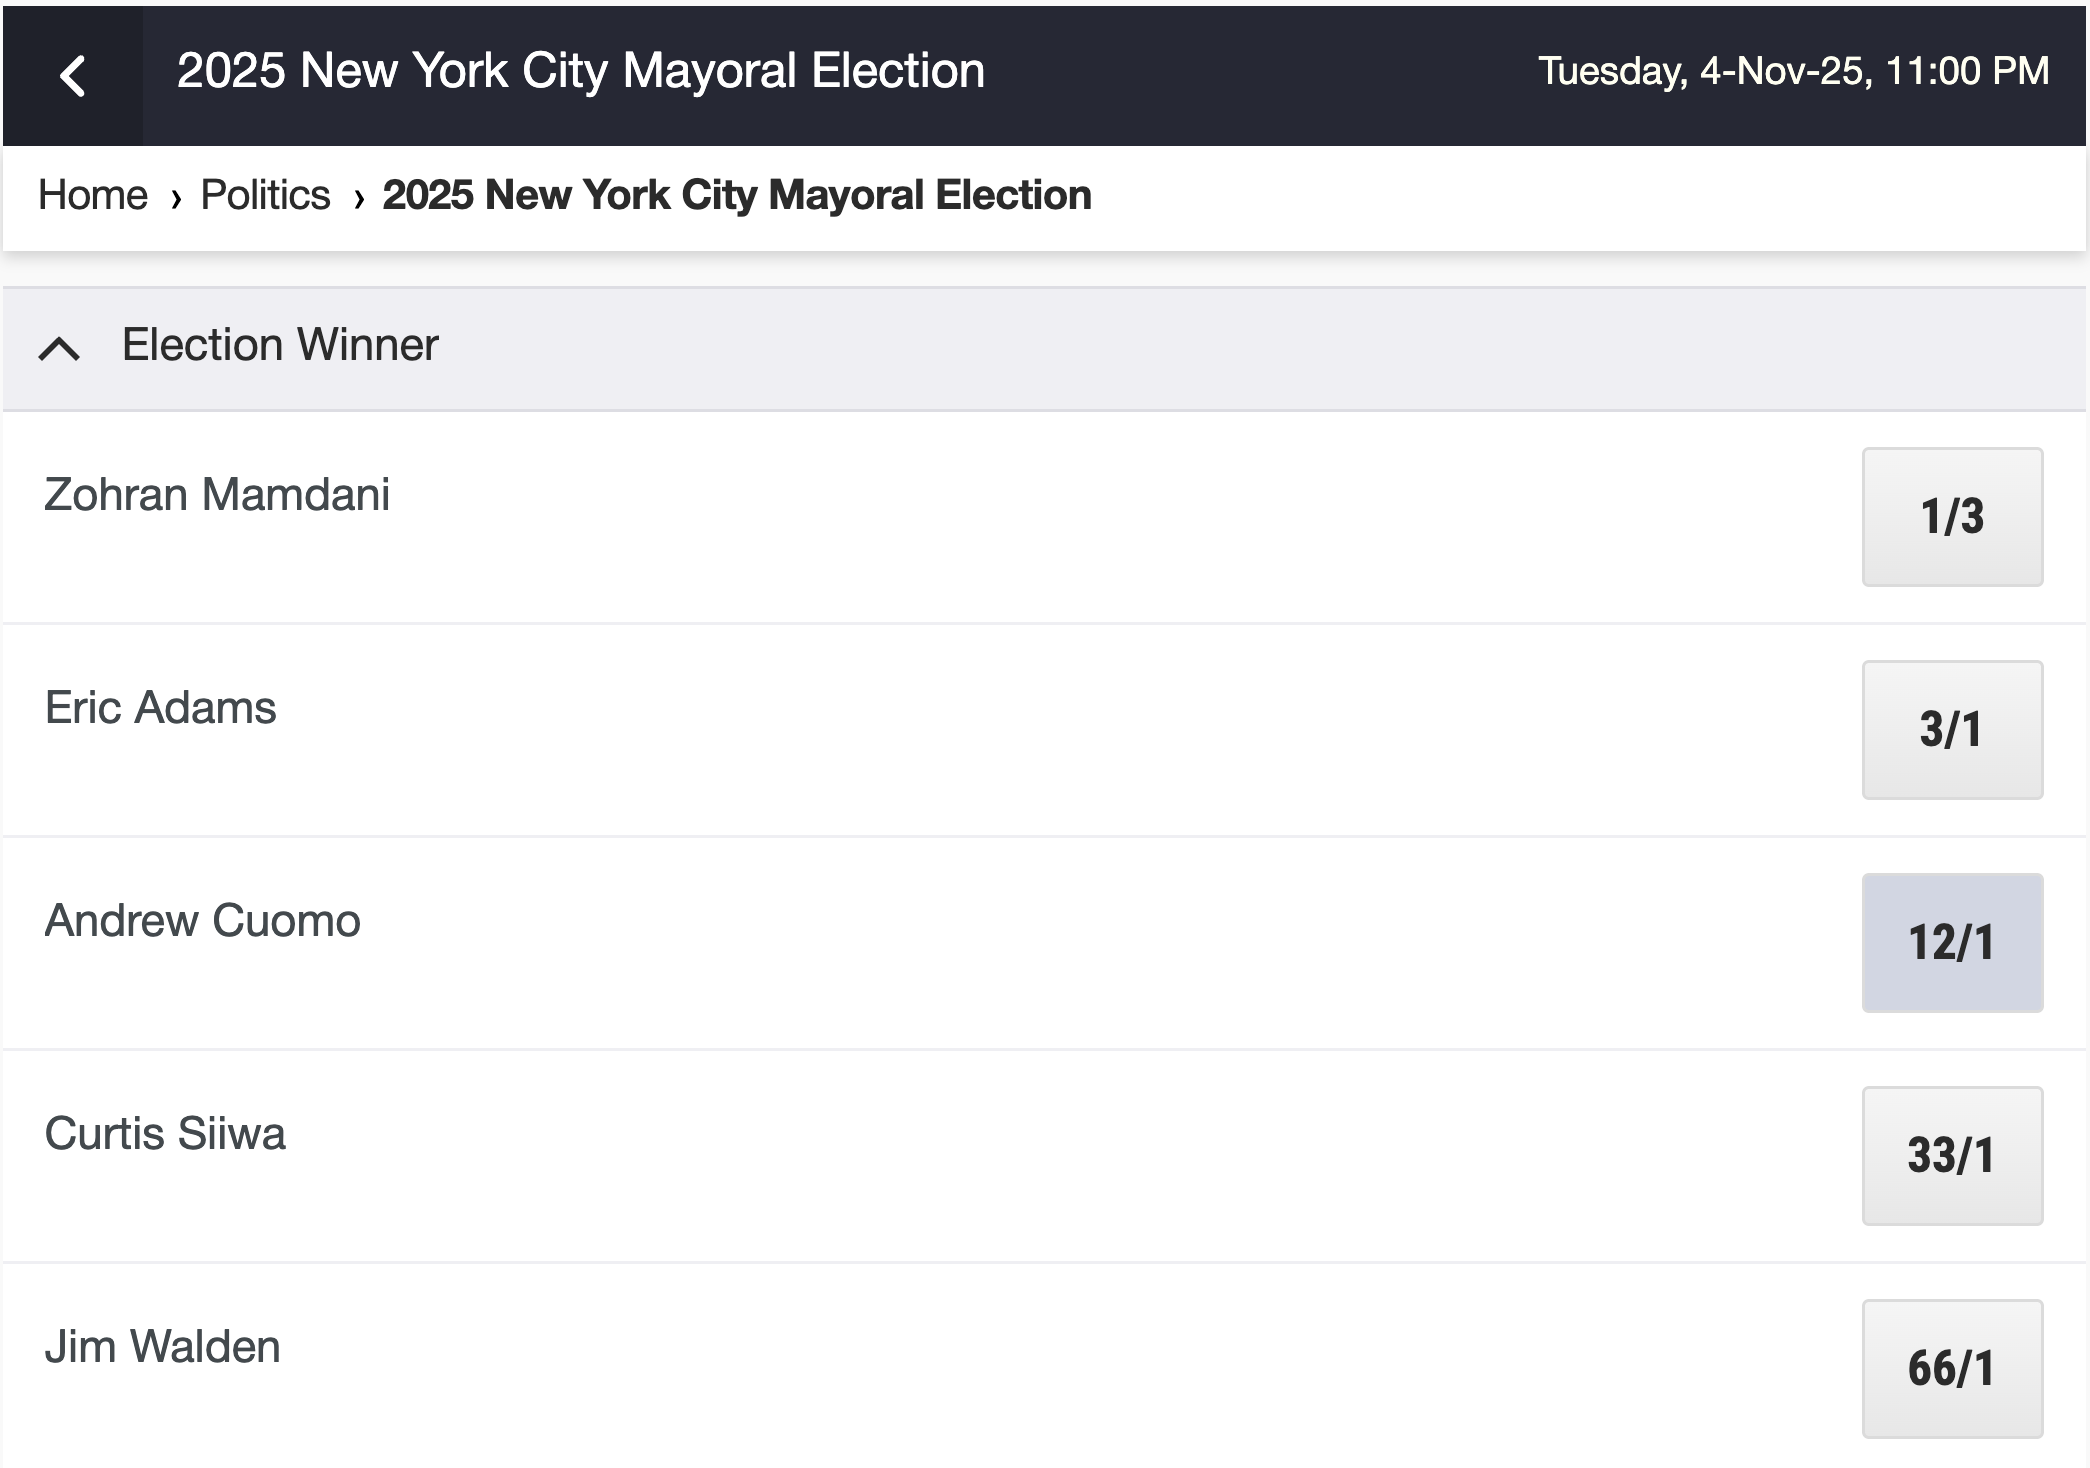Go to the Home breadcrumb
The height and width of the screenshot is (1468, 2090).
coord(93,195)
